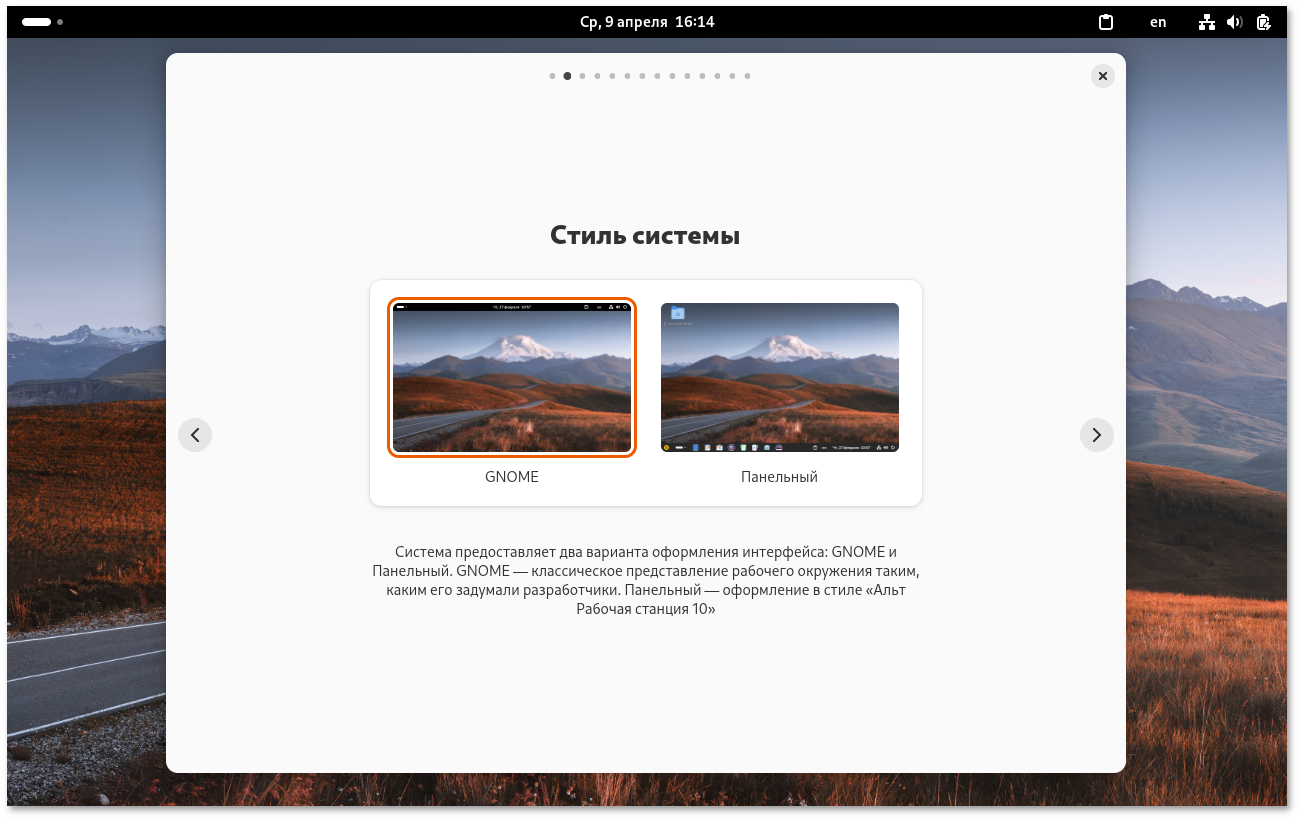This screenshot has height=820, width=1300.
Task: Open the 'en' keyboard layout indicator
Action: tap(1157, 21)
